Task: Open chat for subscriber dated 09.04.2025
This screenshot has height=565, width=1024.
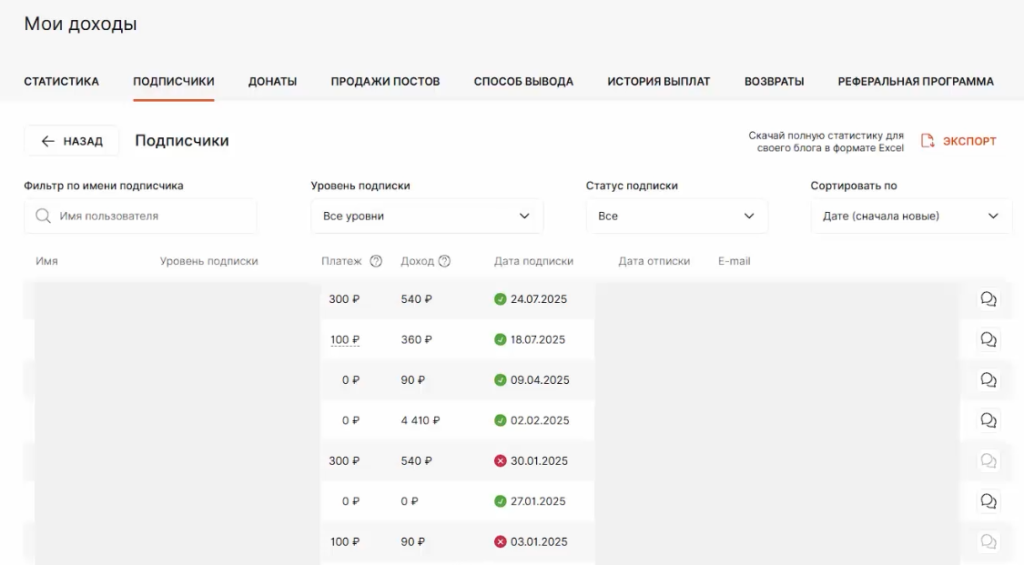Action: (988, 380)
